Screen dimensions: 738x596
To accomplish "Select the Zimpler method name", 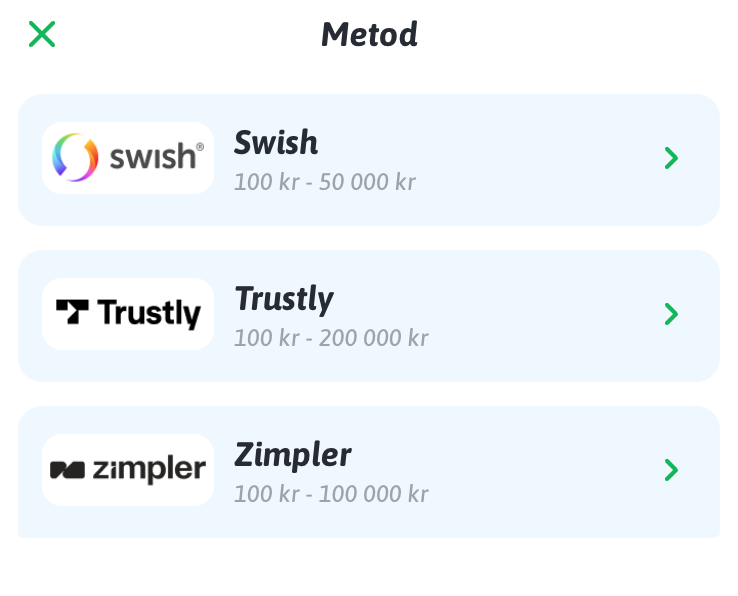I will (293, 455).
